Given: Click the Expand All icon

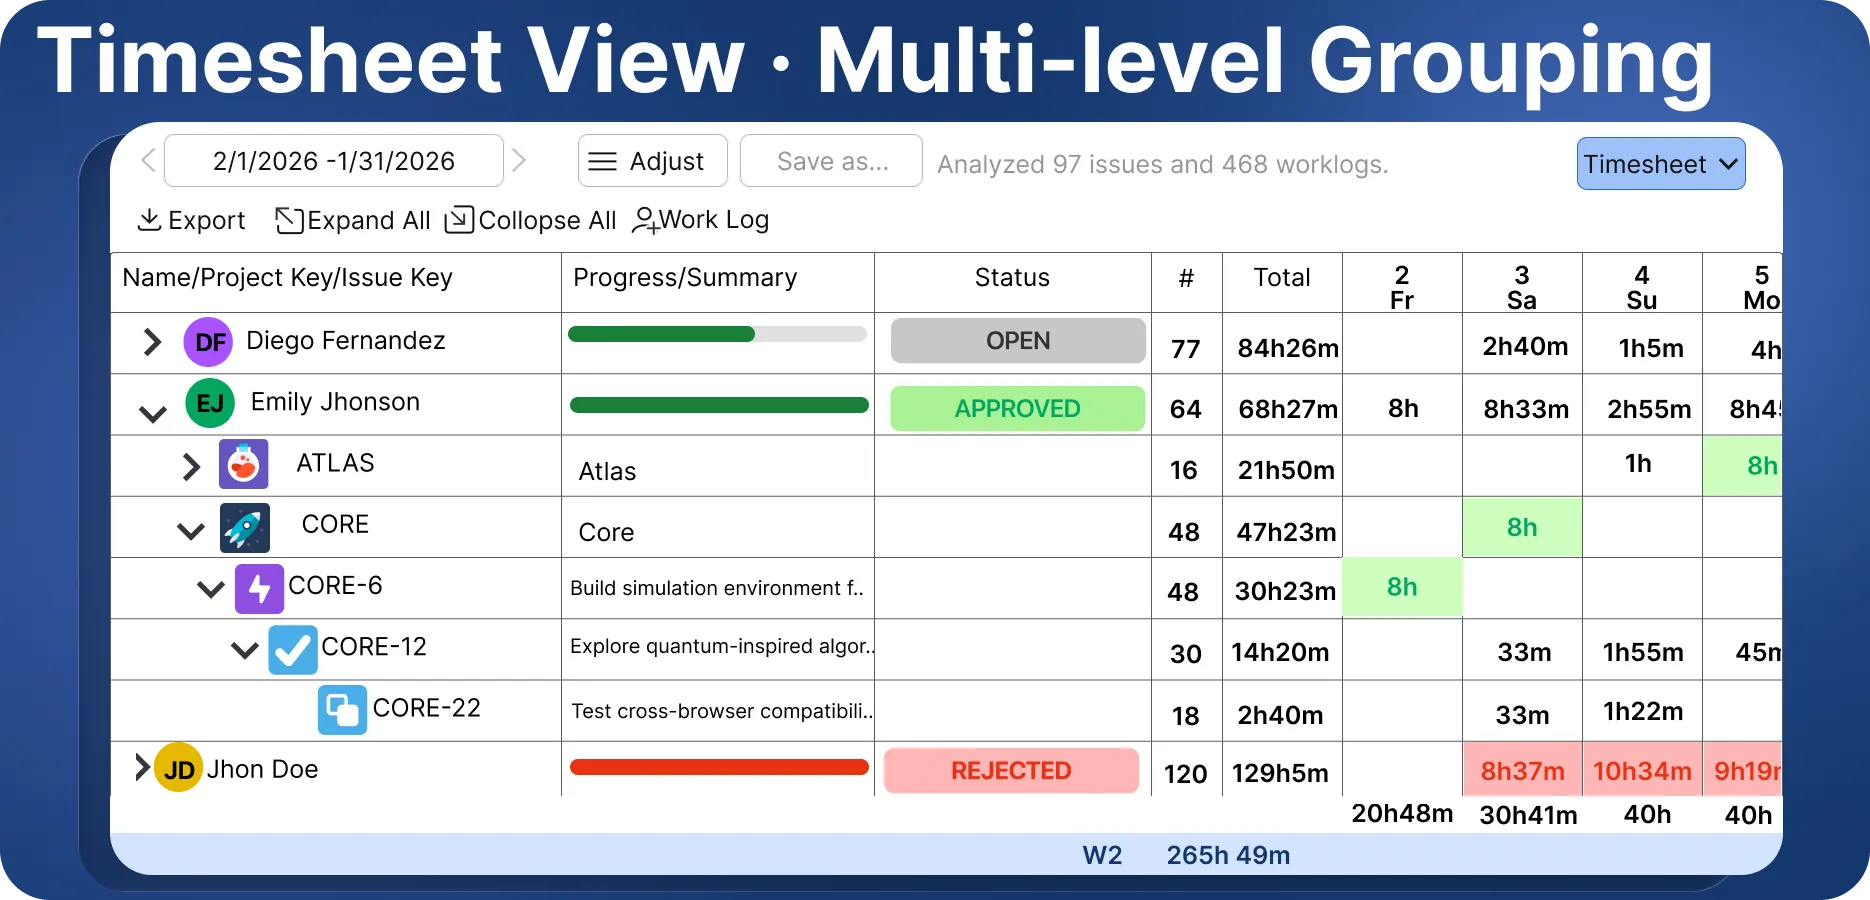Looking at the screenshot, I should (289, 220).
